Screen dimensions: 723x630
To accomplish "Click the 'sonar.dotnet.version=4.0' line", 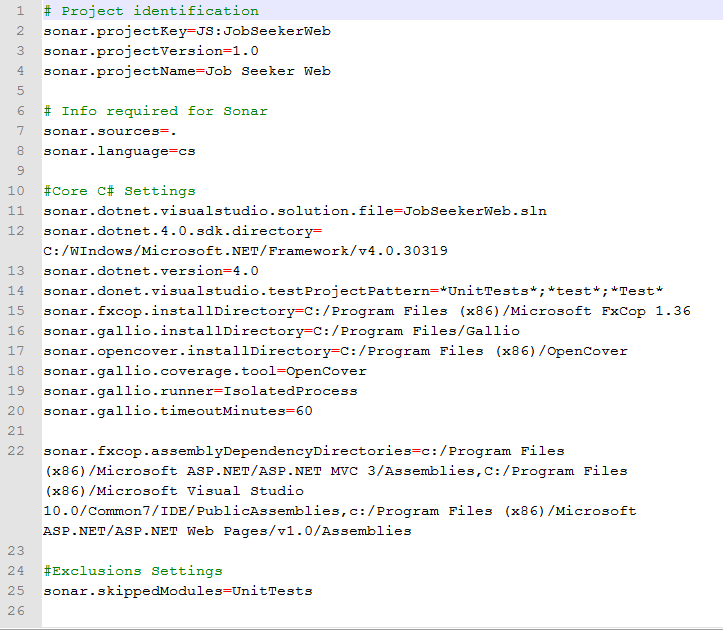I will click(x=151, y=271).
